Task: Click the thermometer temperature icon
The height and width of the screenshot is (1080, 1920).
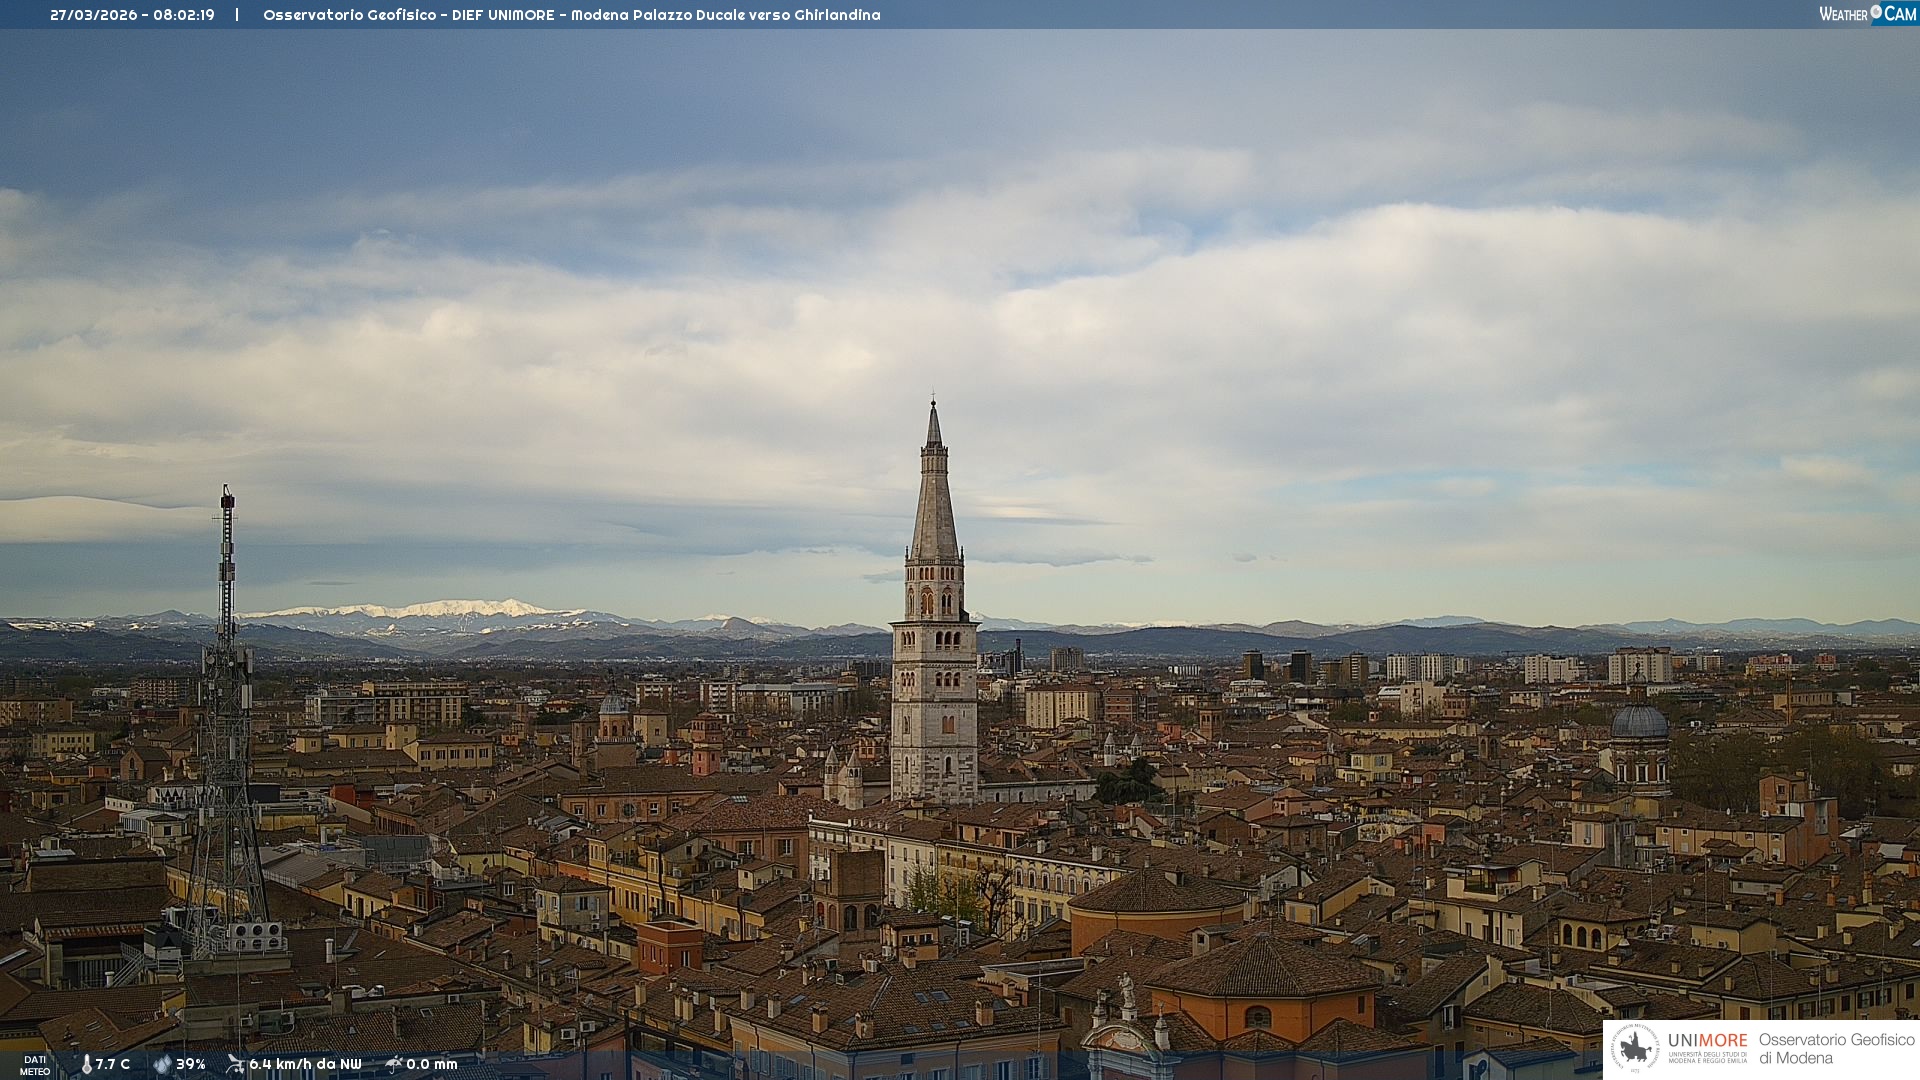Action: (86, 1064)
